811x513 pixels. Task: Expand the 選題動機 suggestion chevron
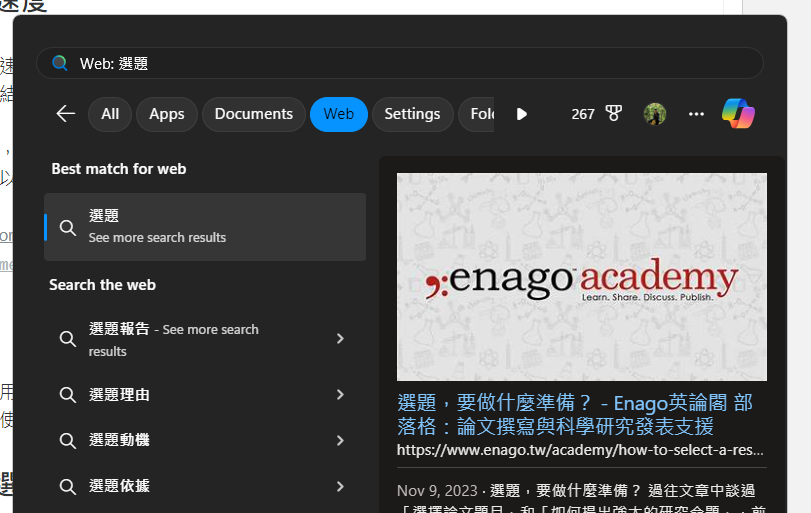pos(340,441)
